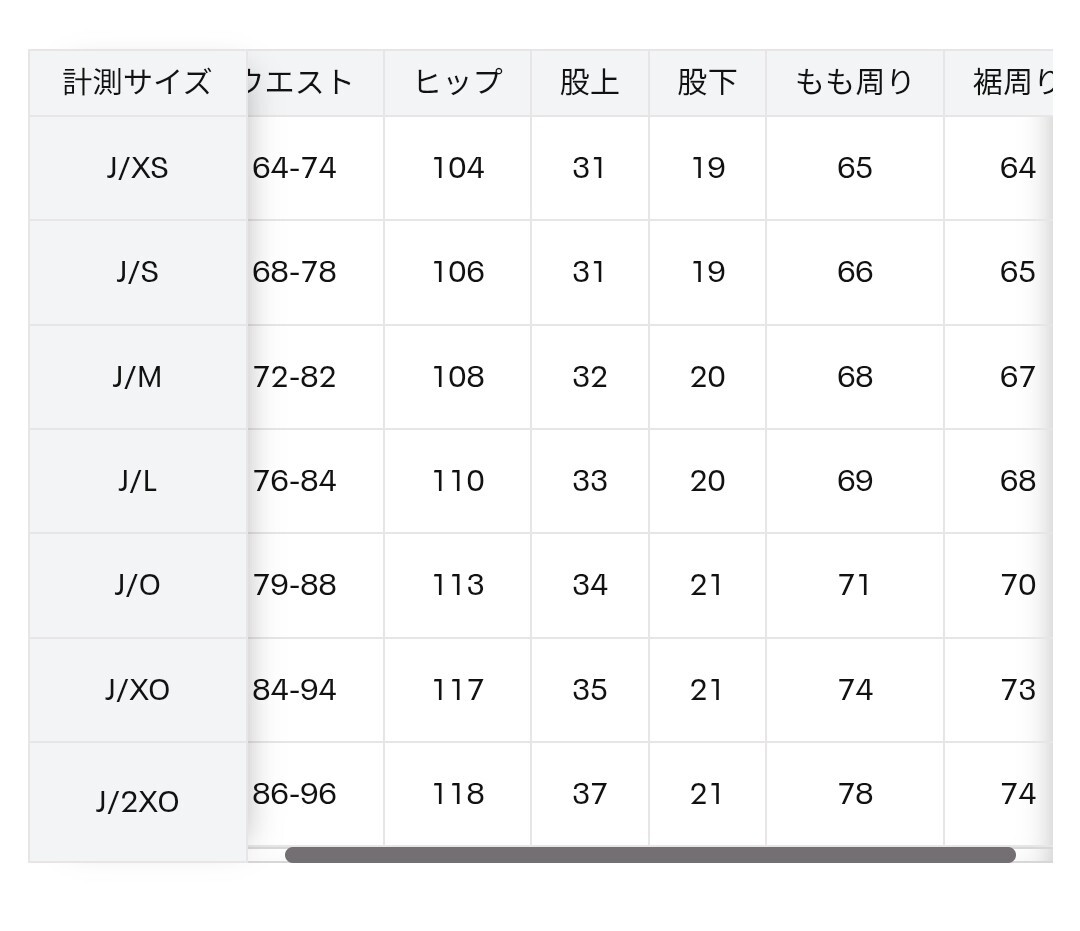Click the 股上 column header
Image resolution: width=1080 pixels, height=931 pixels.
coord(590,82)
